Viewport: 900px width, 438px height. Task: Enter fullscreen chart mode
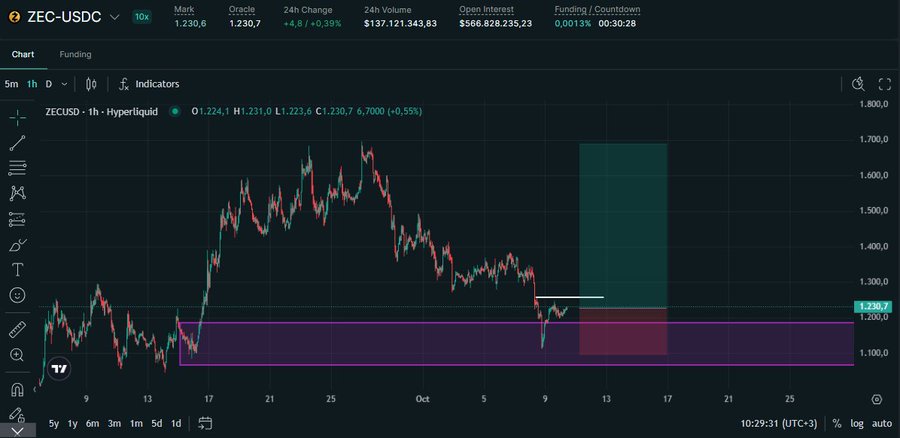(885, 84)
